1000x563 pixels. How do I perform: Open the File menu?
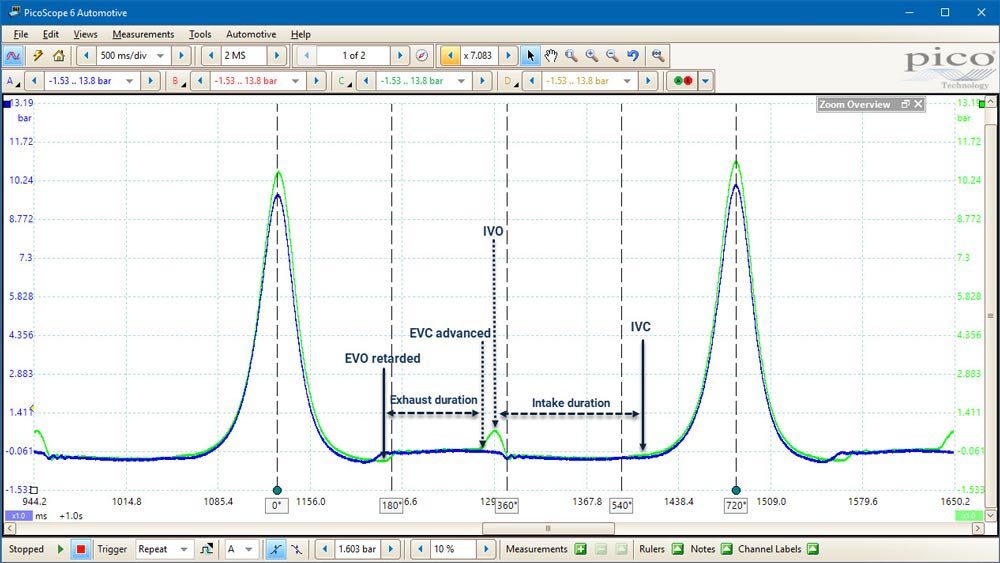pos(20,34)
